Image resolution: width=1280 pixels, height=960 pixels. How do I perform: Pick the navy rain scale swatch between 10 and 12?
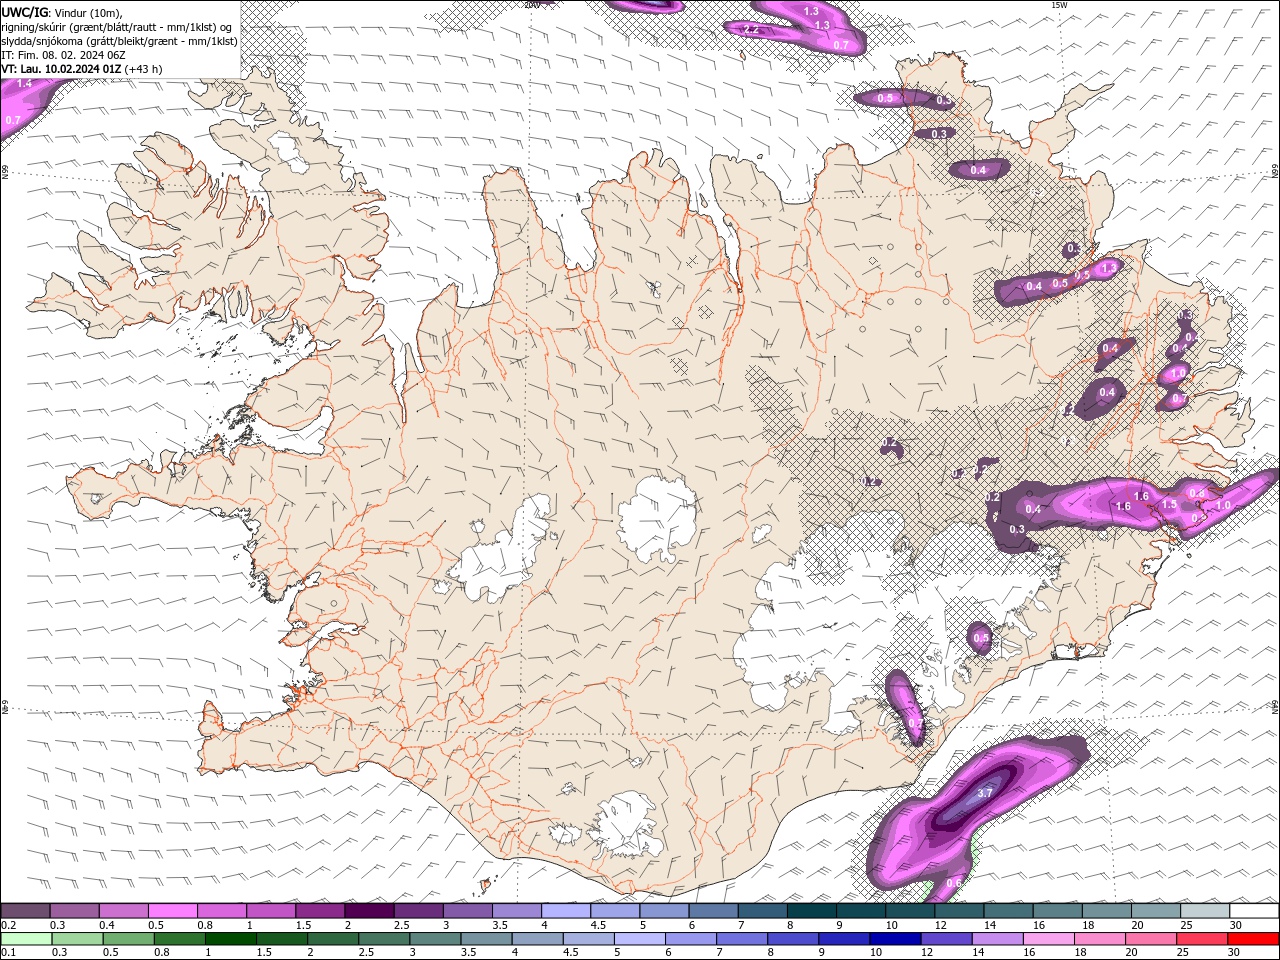point(893,939)
